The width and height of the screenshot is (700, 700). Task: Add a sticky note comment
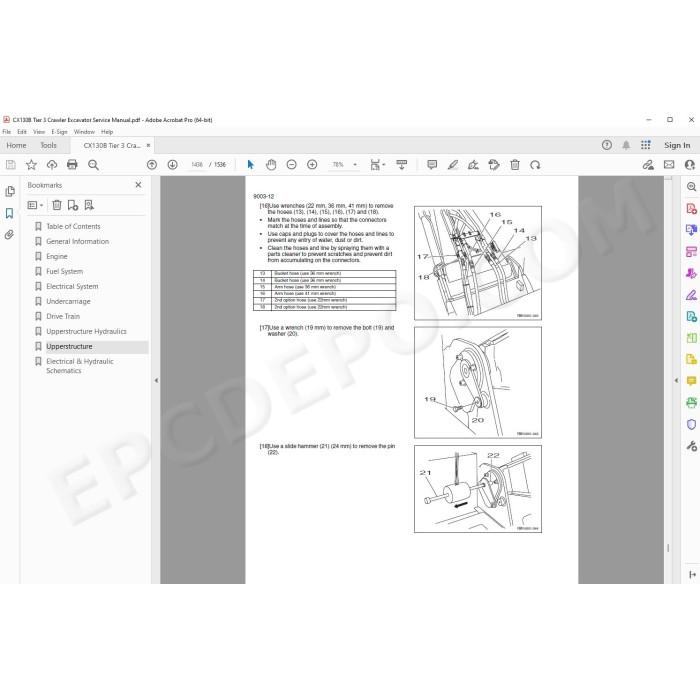(x=432, y=165)
